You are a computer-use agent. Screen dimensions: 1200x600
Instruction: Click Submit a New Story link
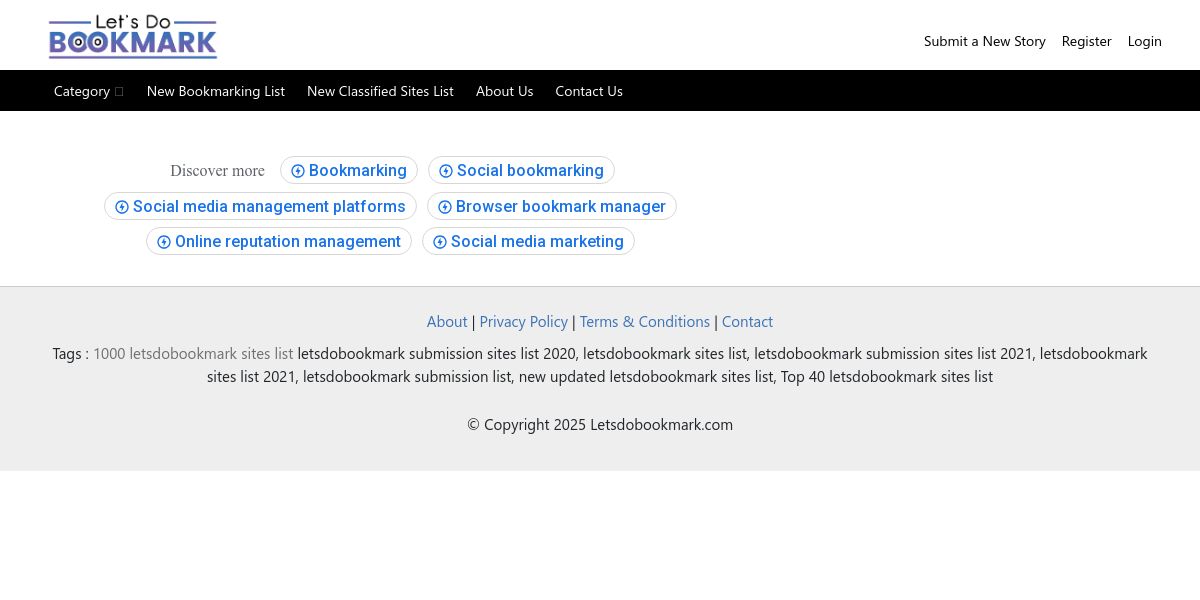[x=985, y=41]
